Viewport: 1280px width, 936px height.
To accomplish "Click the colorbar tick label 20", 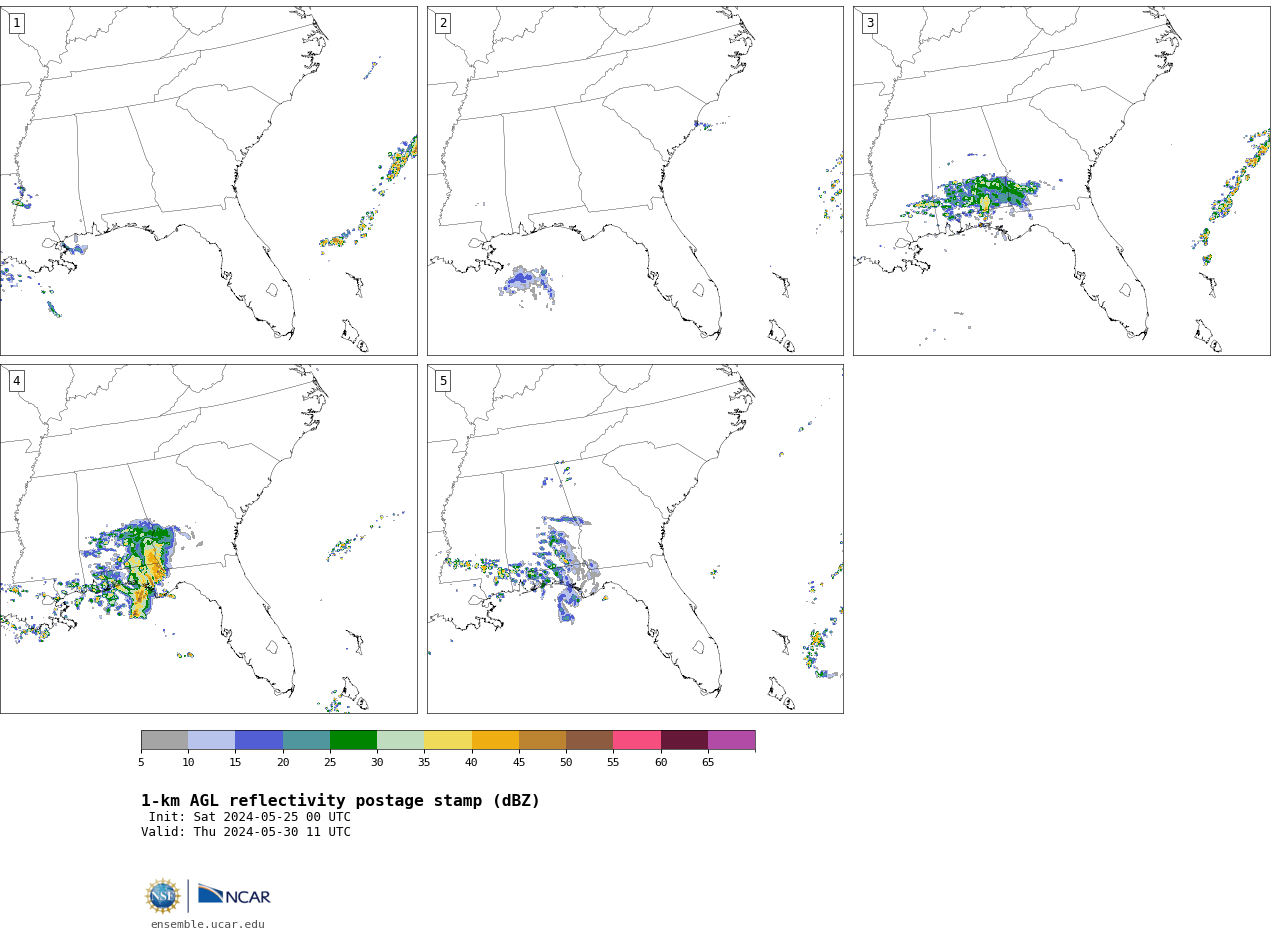I will [283, 763].
